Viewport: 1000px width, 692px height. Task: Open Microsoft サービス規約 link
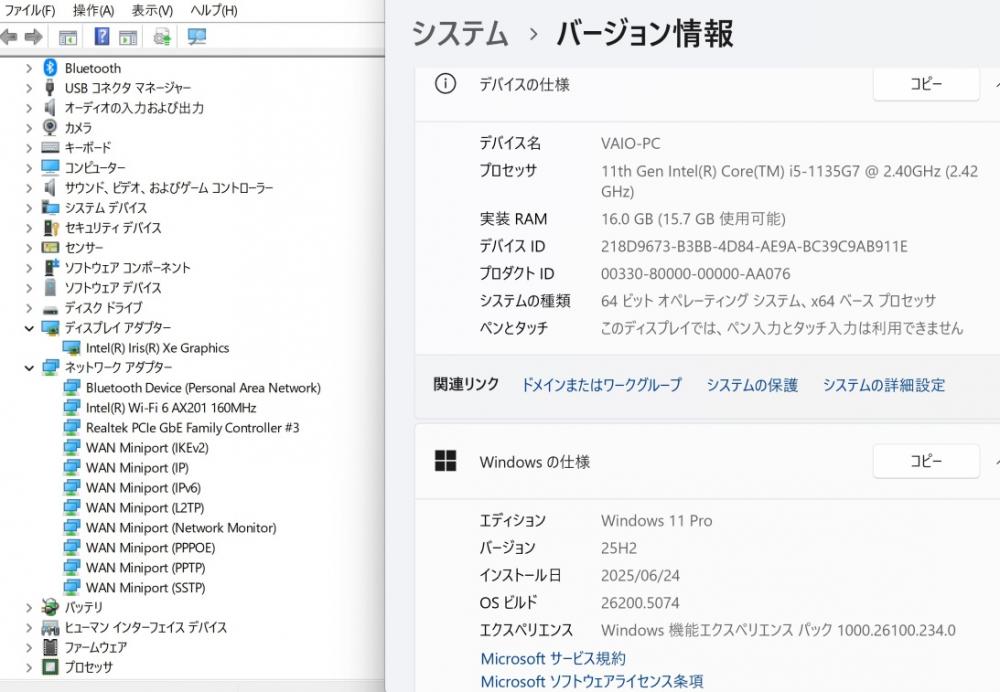[553, 658]
